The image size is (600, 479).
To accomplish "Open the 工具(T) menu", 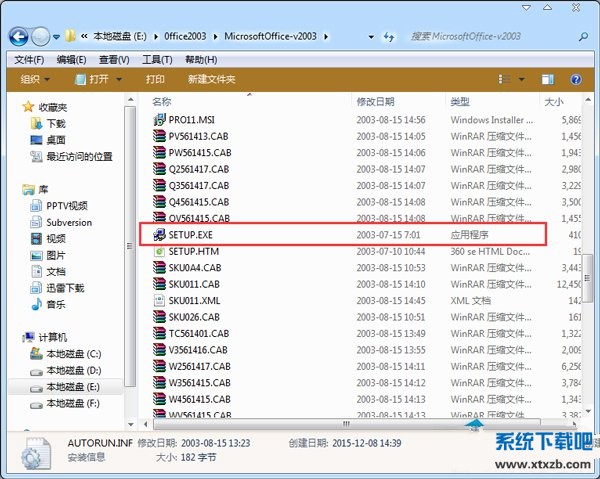I will [158, 60].
